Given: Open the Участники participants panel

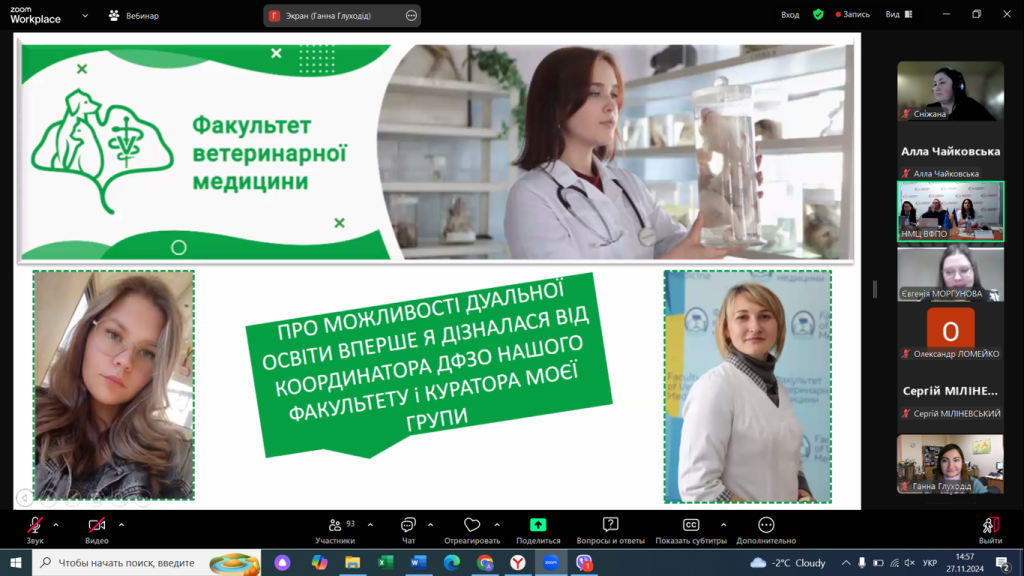Looking at the screenshot, I should [x=335, y=525].
